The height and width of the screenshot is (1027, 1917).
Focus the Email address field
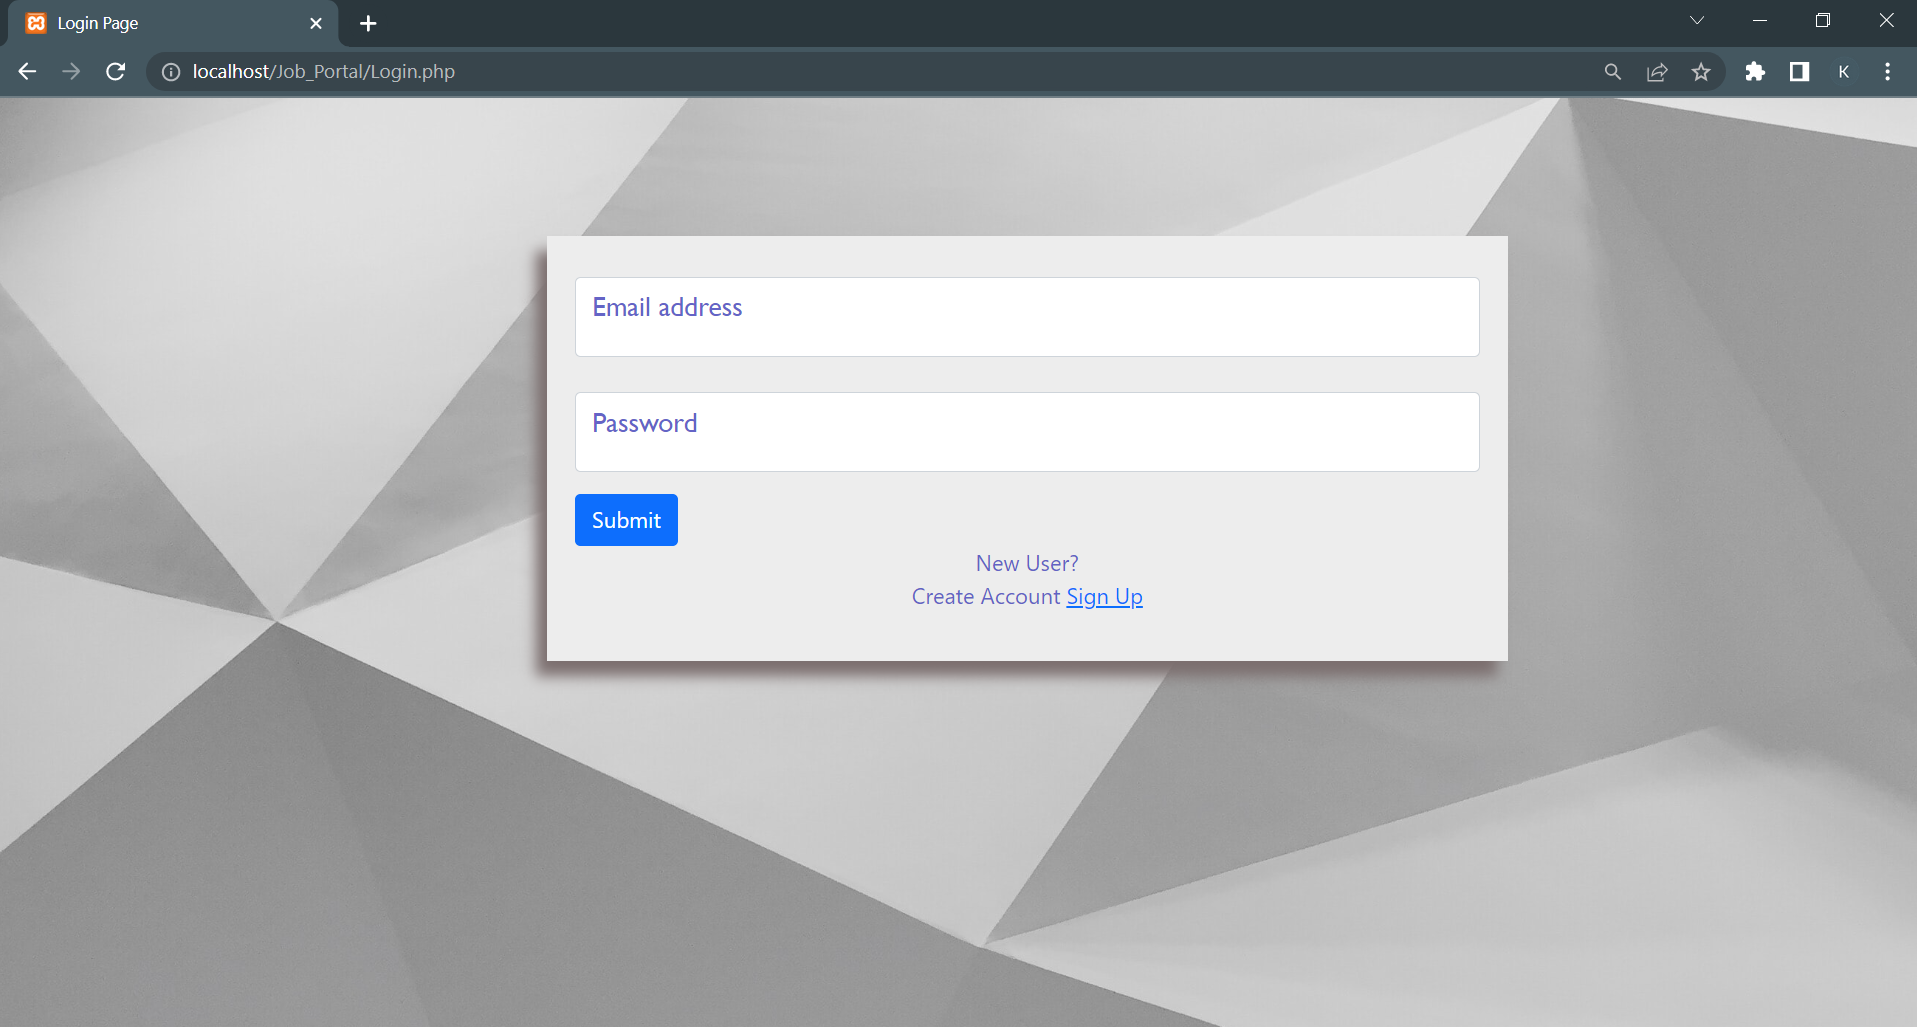(1027, 317)
